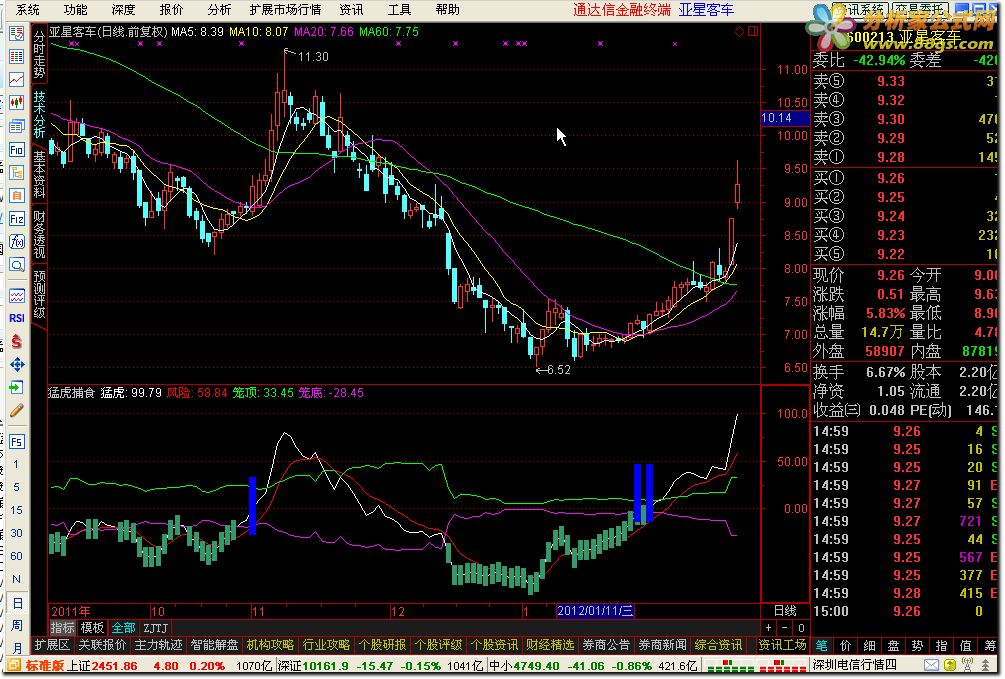Click the 资讯工场 button
1005x679 pixels.
click(782, 644)
